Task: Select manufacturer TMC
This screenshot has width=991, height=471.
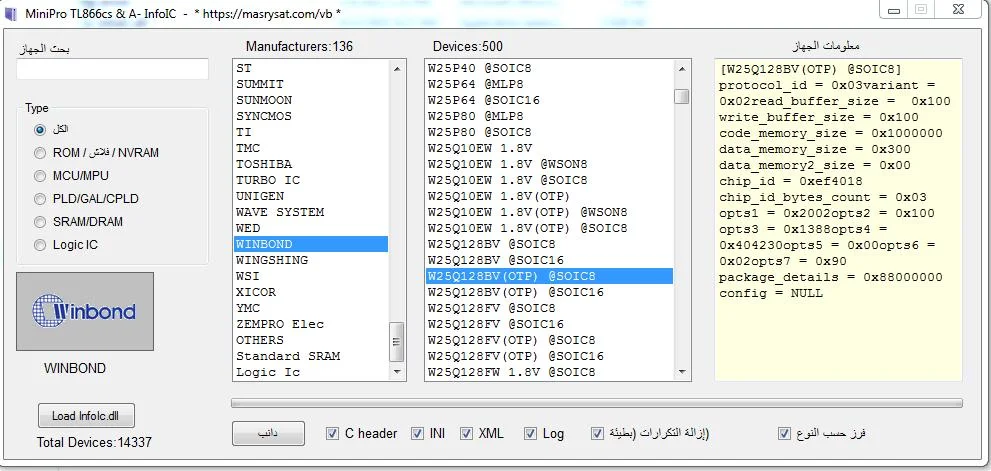Action: [x=311, y=148]
